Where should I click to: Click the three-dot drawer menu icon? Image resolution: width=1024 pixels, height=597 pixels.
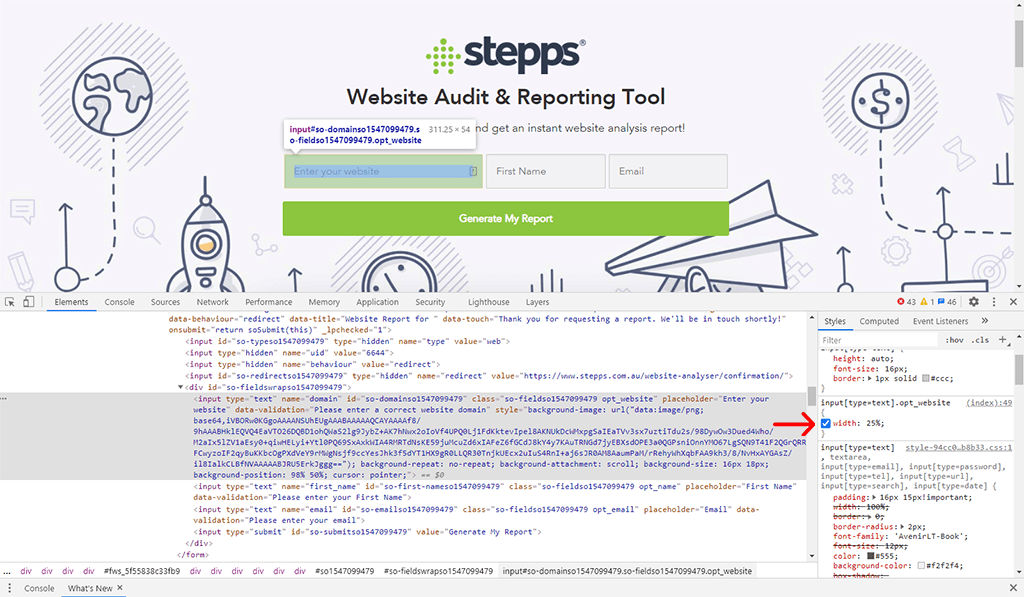(x=9, y=588)
